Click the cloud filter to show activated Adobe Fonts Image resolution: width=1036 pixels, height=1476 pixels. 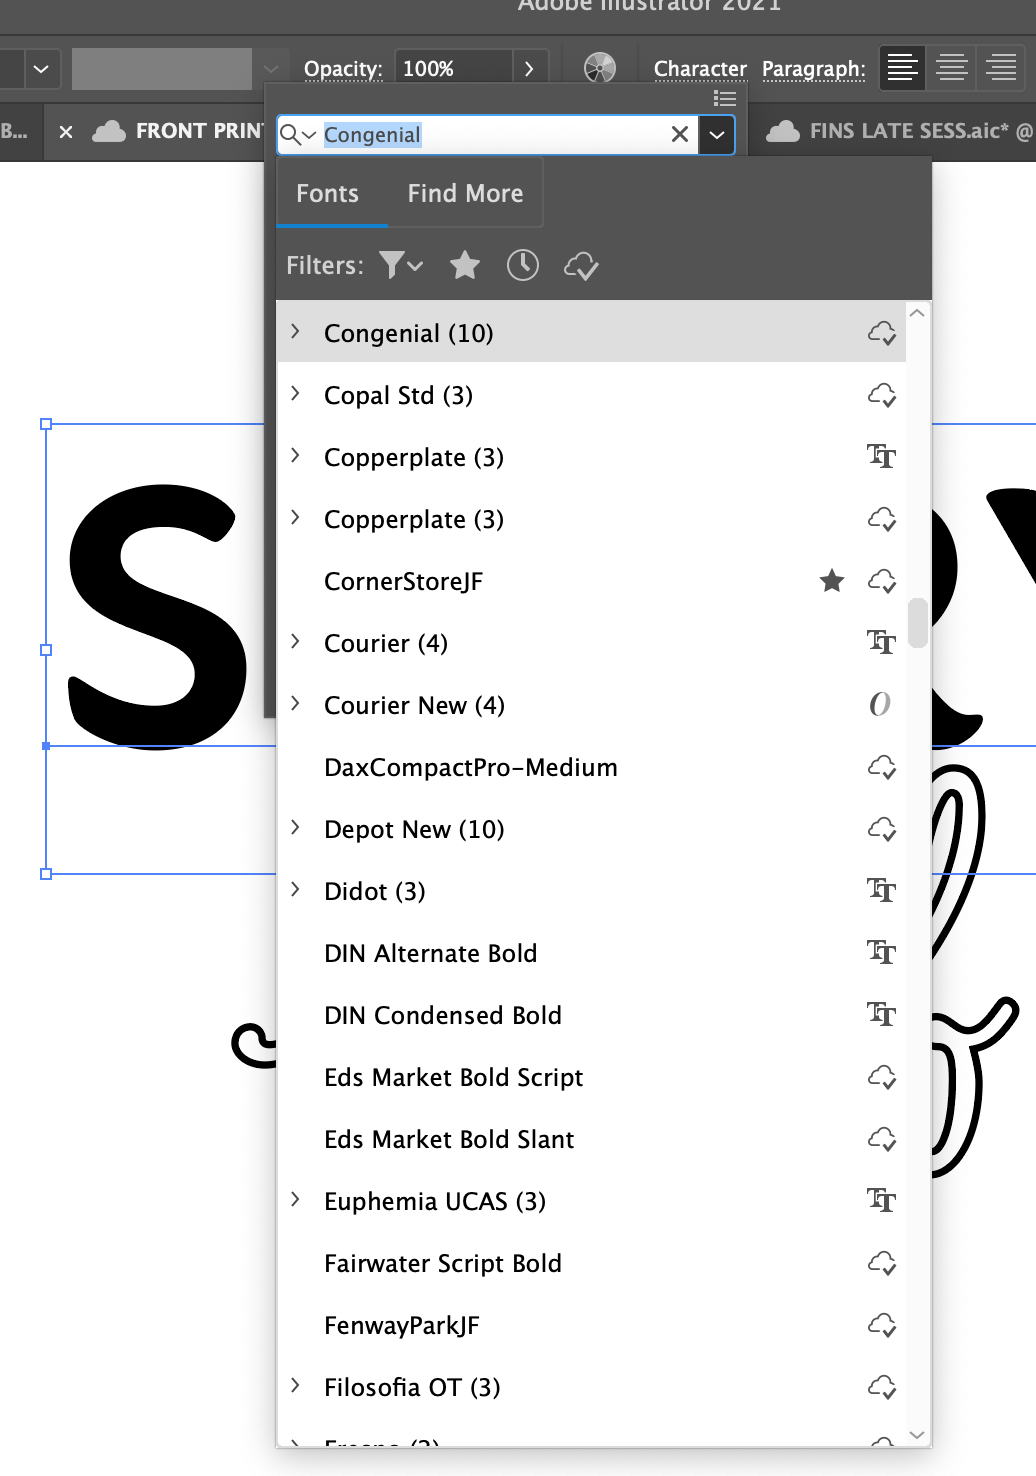point(580,265)
